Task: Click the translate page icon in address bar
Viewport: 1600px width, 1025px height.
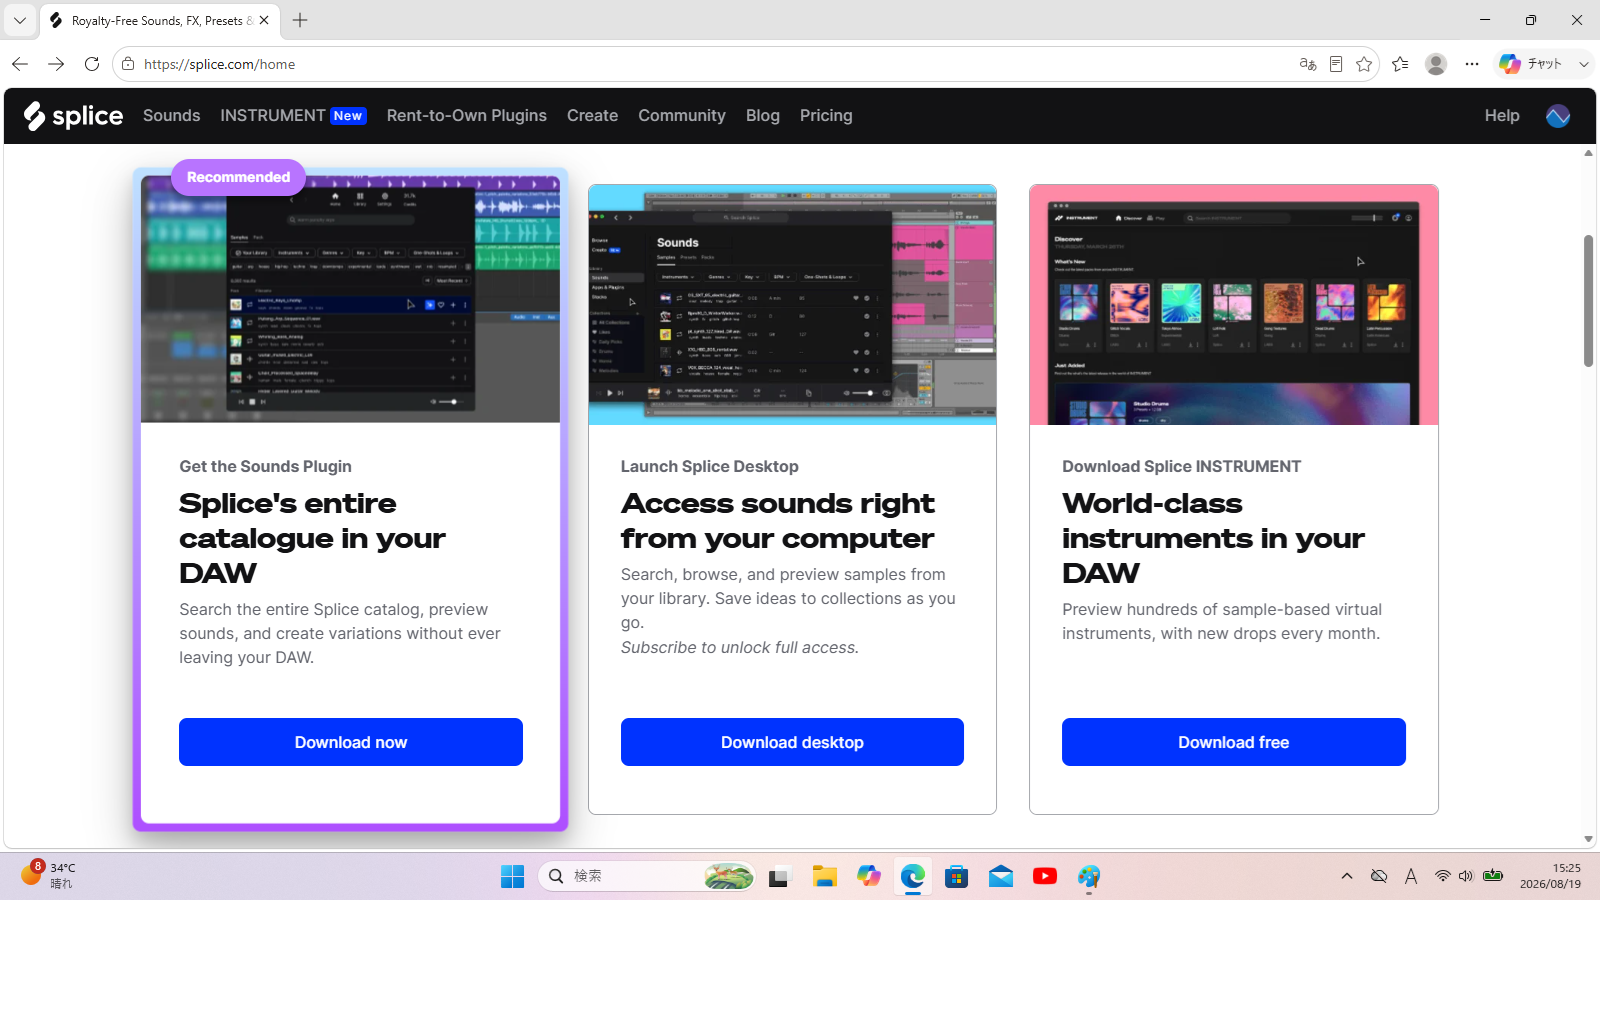Action: [1307, 64]
